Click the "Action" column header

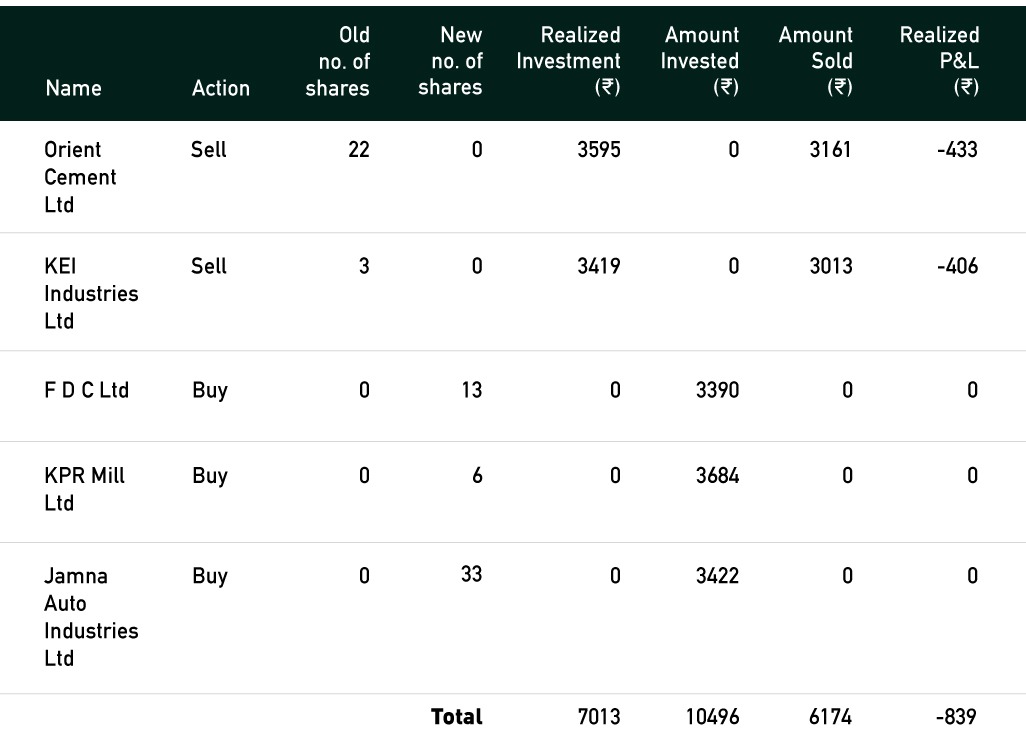pos(221,88)
